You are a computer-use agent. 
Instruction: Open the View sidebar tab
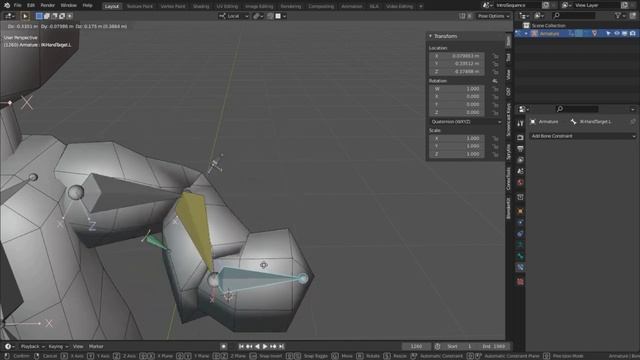point(509,74)
